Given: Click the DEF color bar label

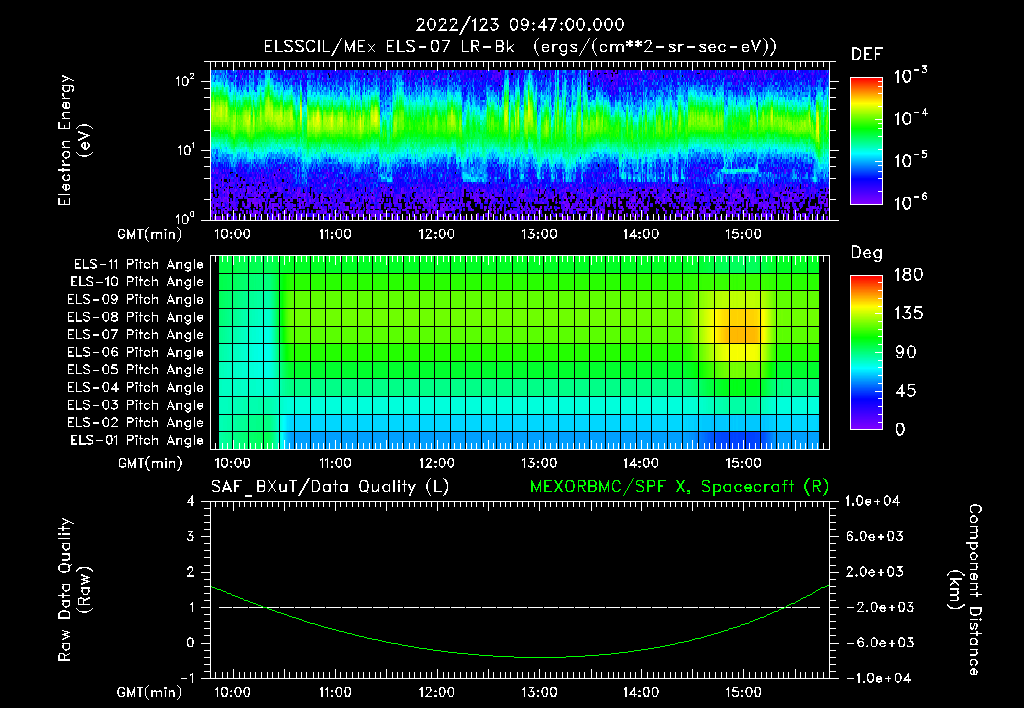Looking at the screenshot, I should (867, 55).
